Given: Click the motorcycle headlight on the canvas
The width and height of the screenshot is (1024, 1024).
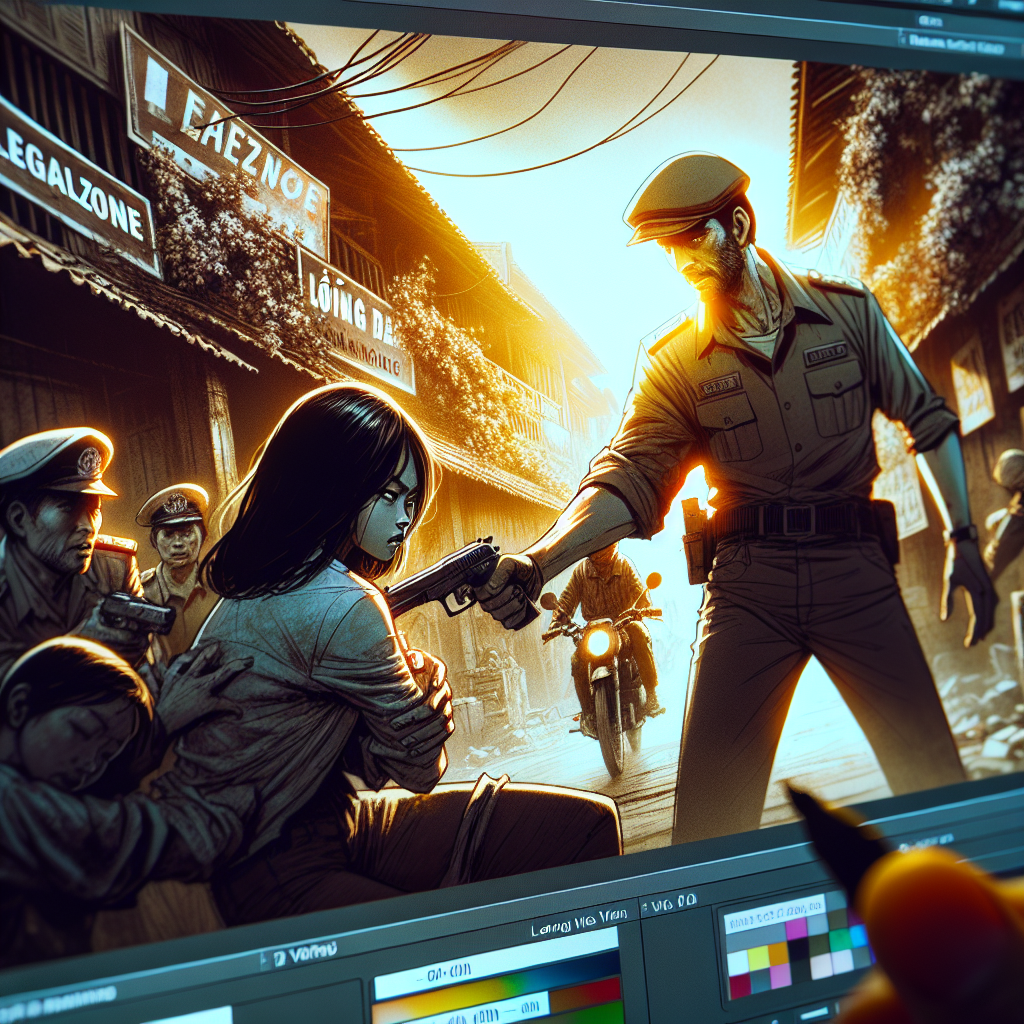Looking at the screenshot, I should click(599, 641).
